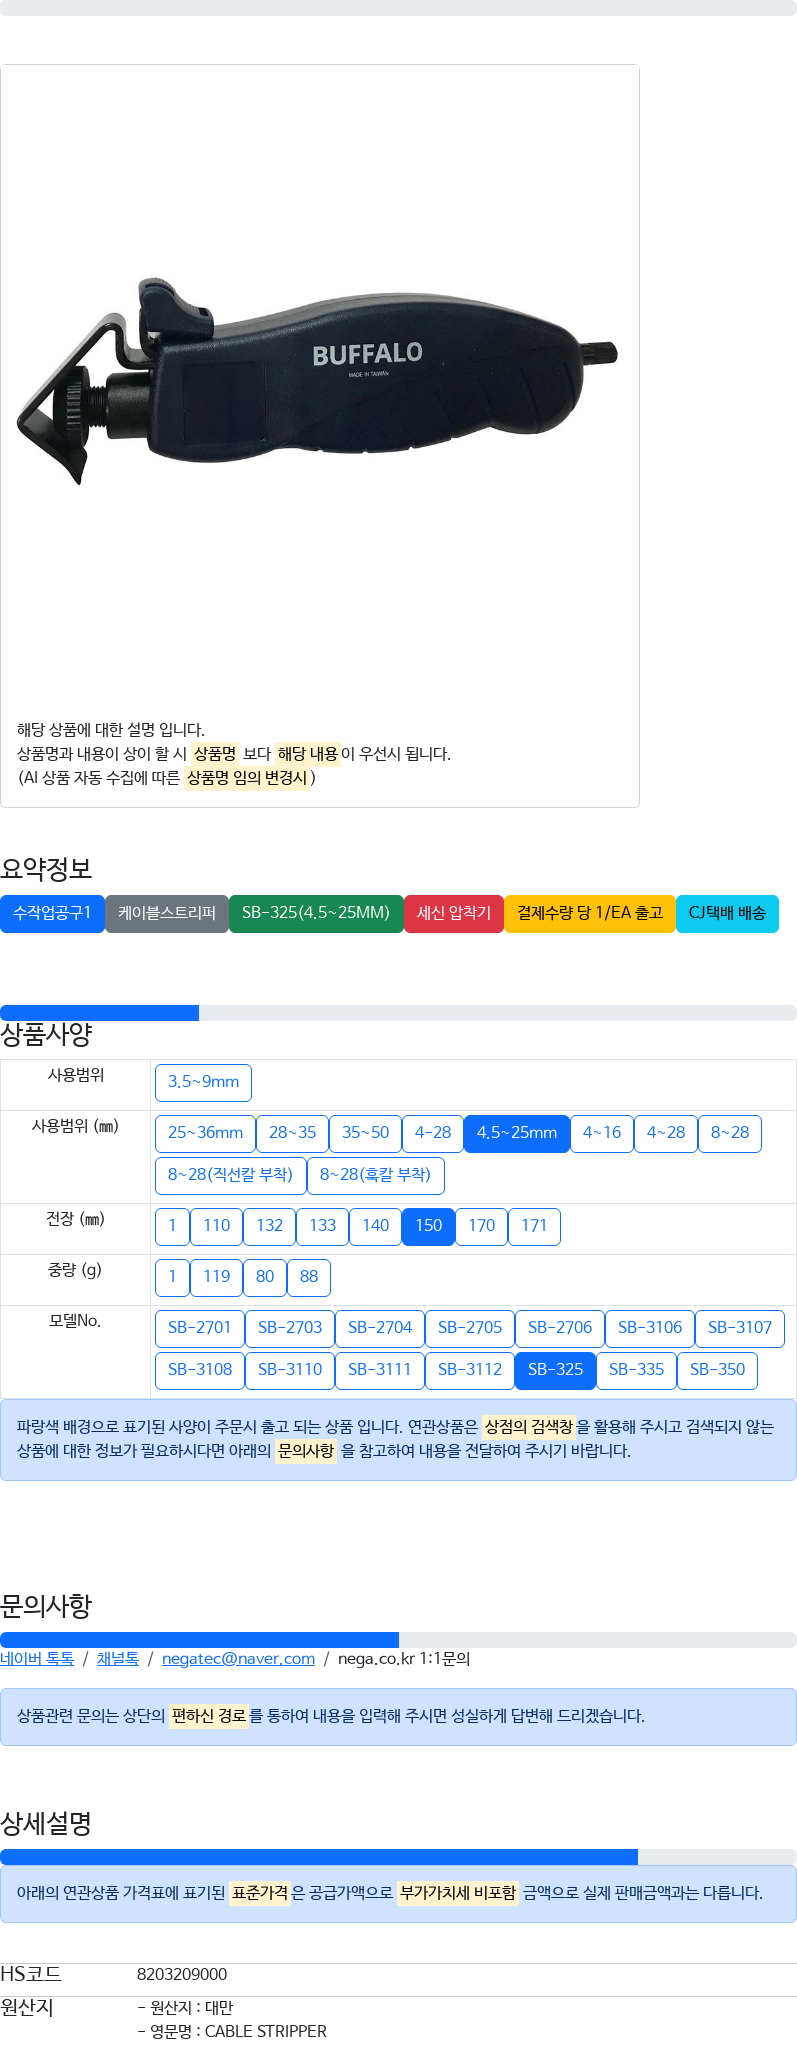Open the 채널톡 link
This screenshot has height=2045, width=797.
(118, 1659)
